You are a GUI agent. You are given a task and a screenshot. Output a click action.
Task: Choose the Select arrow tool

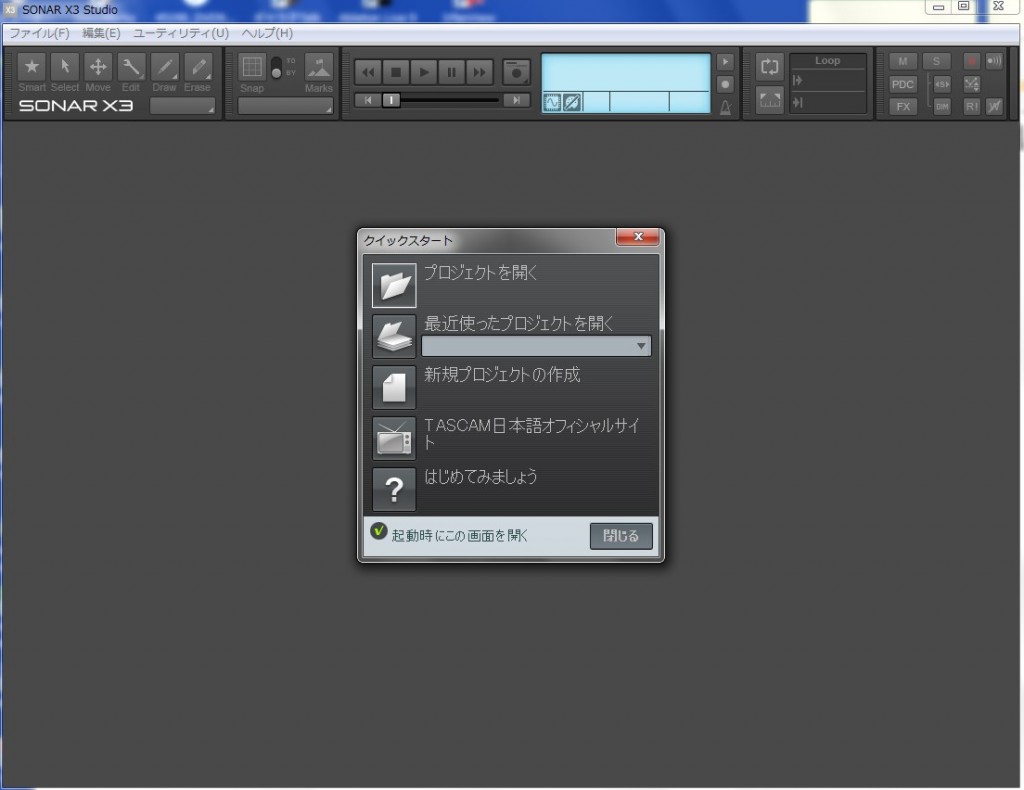tap(65, 67)
